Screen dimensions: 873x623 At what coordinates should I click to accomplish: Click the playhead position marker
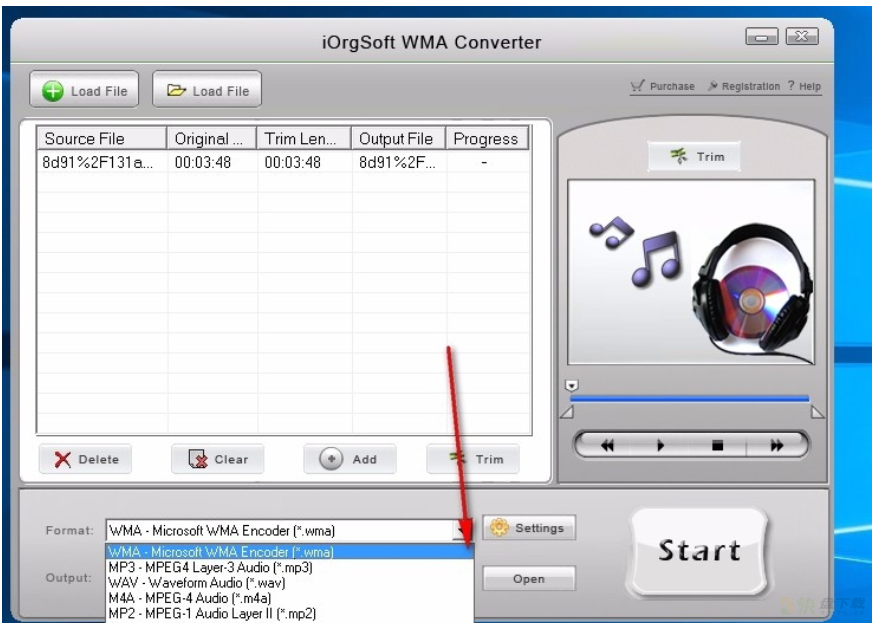pyautogui.click(x=572, y=385)
